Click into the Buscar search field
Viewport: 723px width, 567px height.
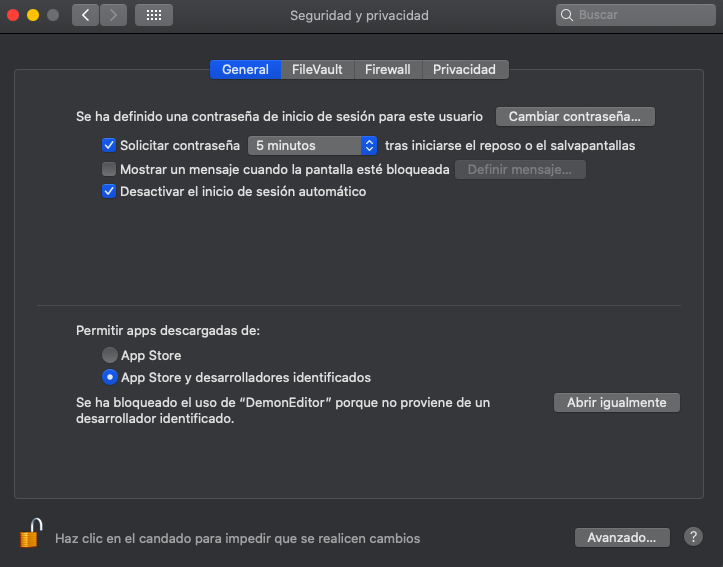point(640,16)
